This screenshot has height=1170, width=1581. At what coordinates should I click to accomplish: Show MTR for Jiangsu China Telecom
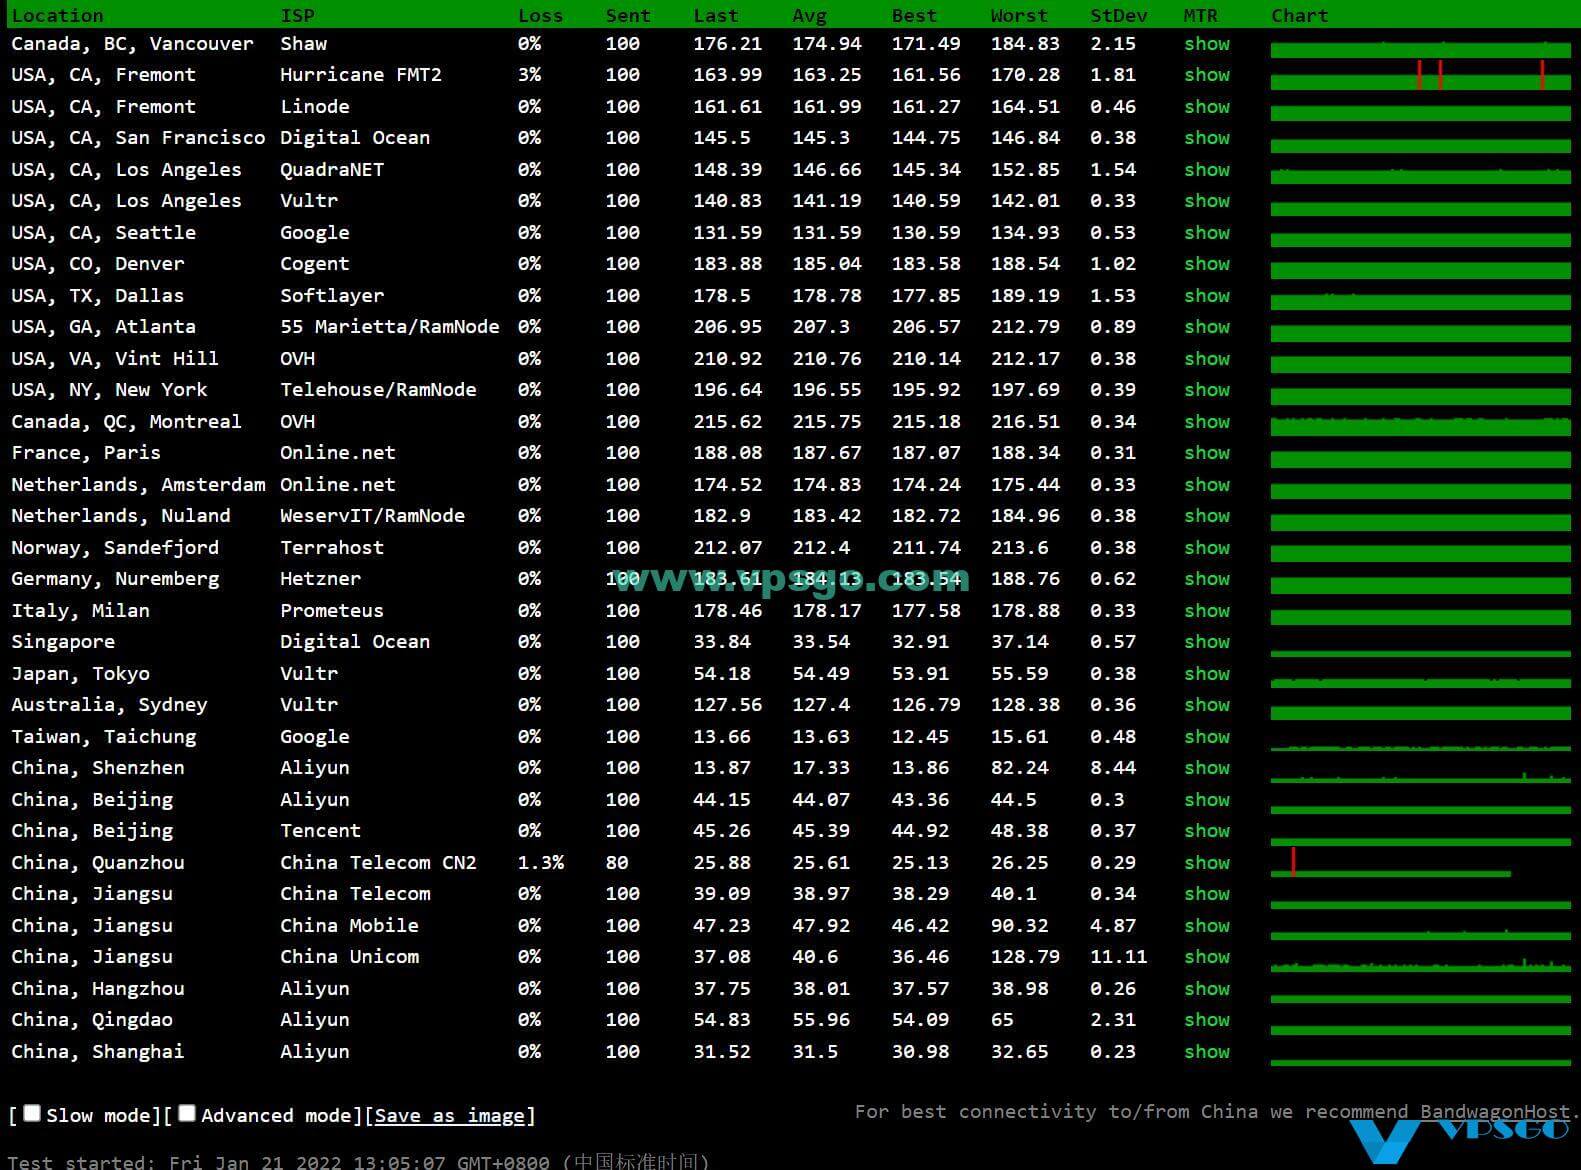point(1207,894)
